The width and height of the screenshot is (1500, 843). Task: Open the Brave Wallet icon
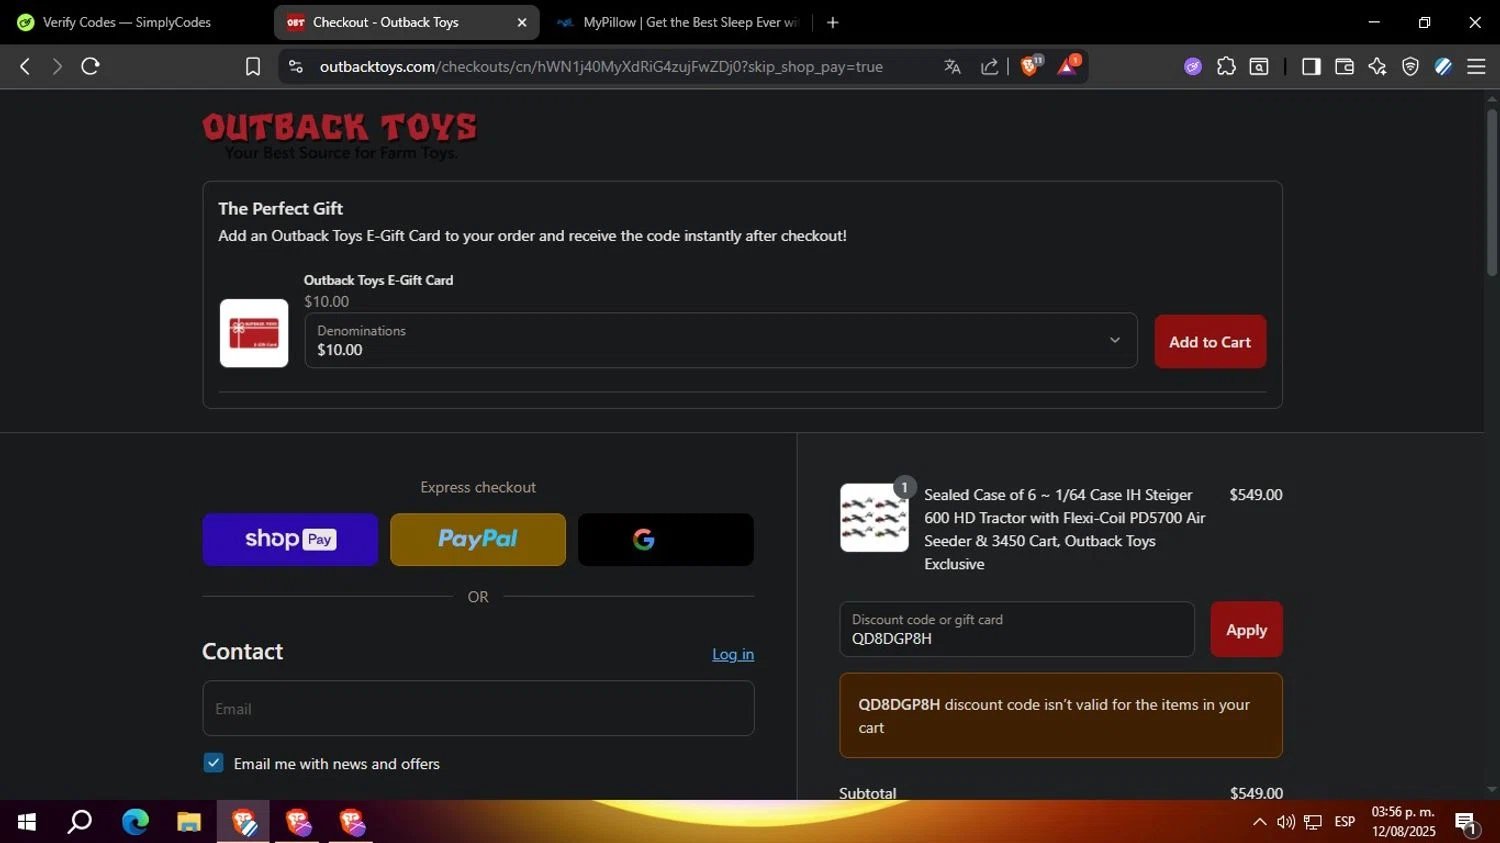[x=1344, y=66]
